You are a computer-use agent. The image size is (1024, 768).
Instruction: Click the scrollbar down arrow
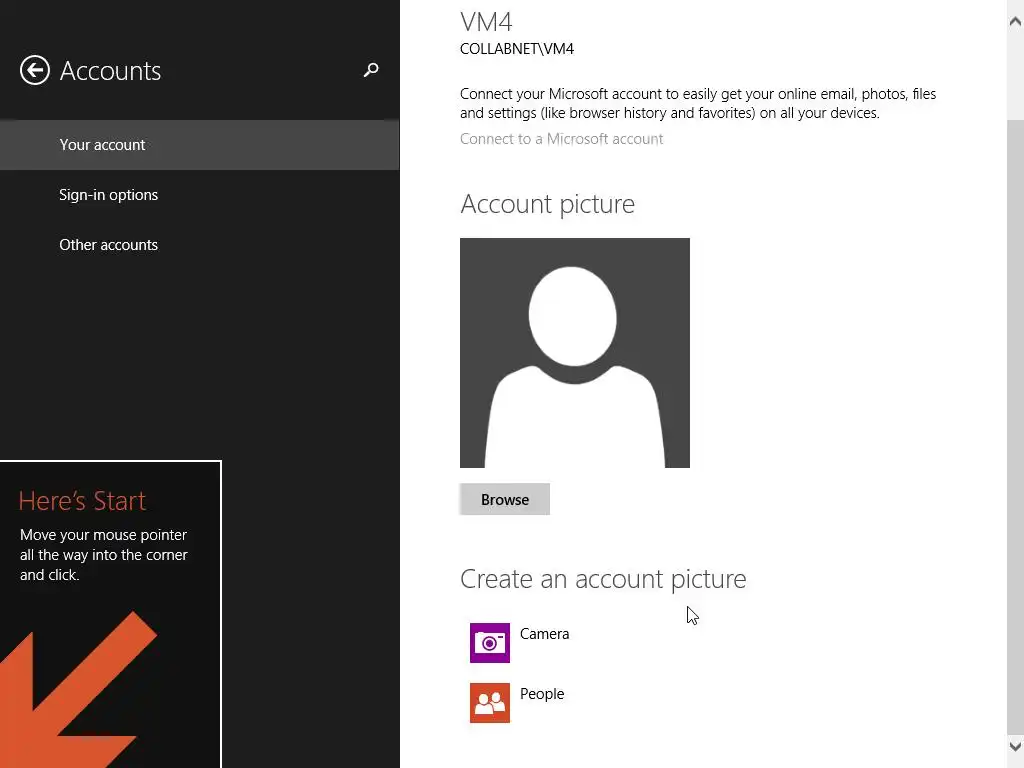1015,746
